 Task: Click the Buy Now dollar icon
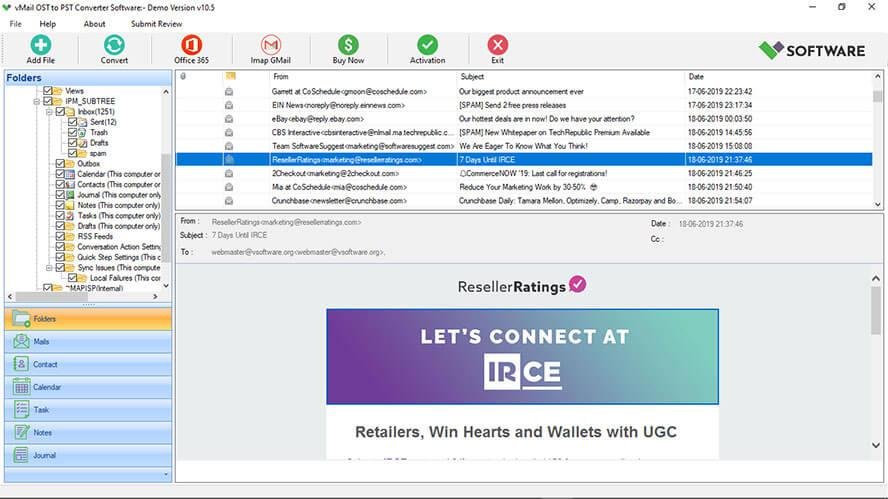[348, 45]
